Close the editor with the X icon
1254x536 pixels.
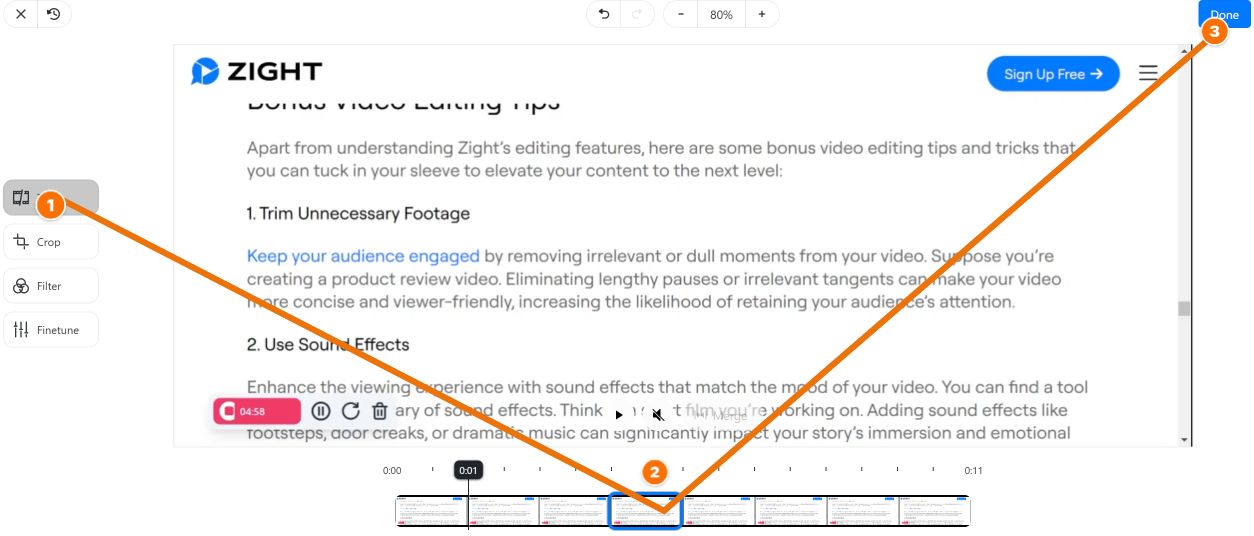click(x=20, y=14)
